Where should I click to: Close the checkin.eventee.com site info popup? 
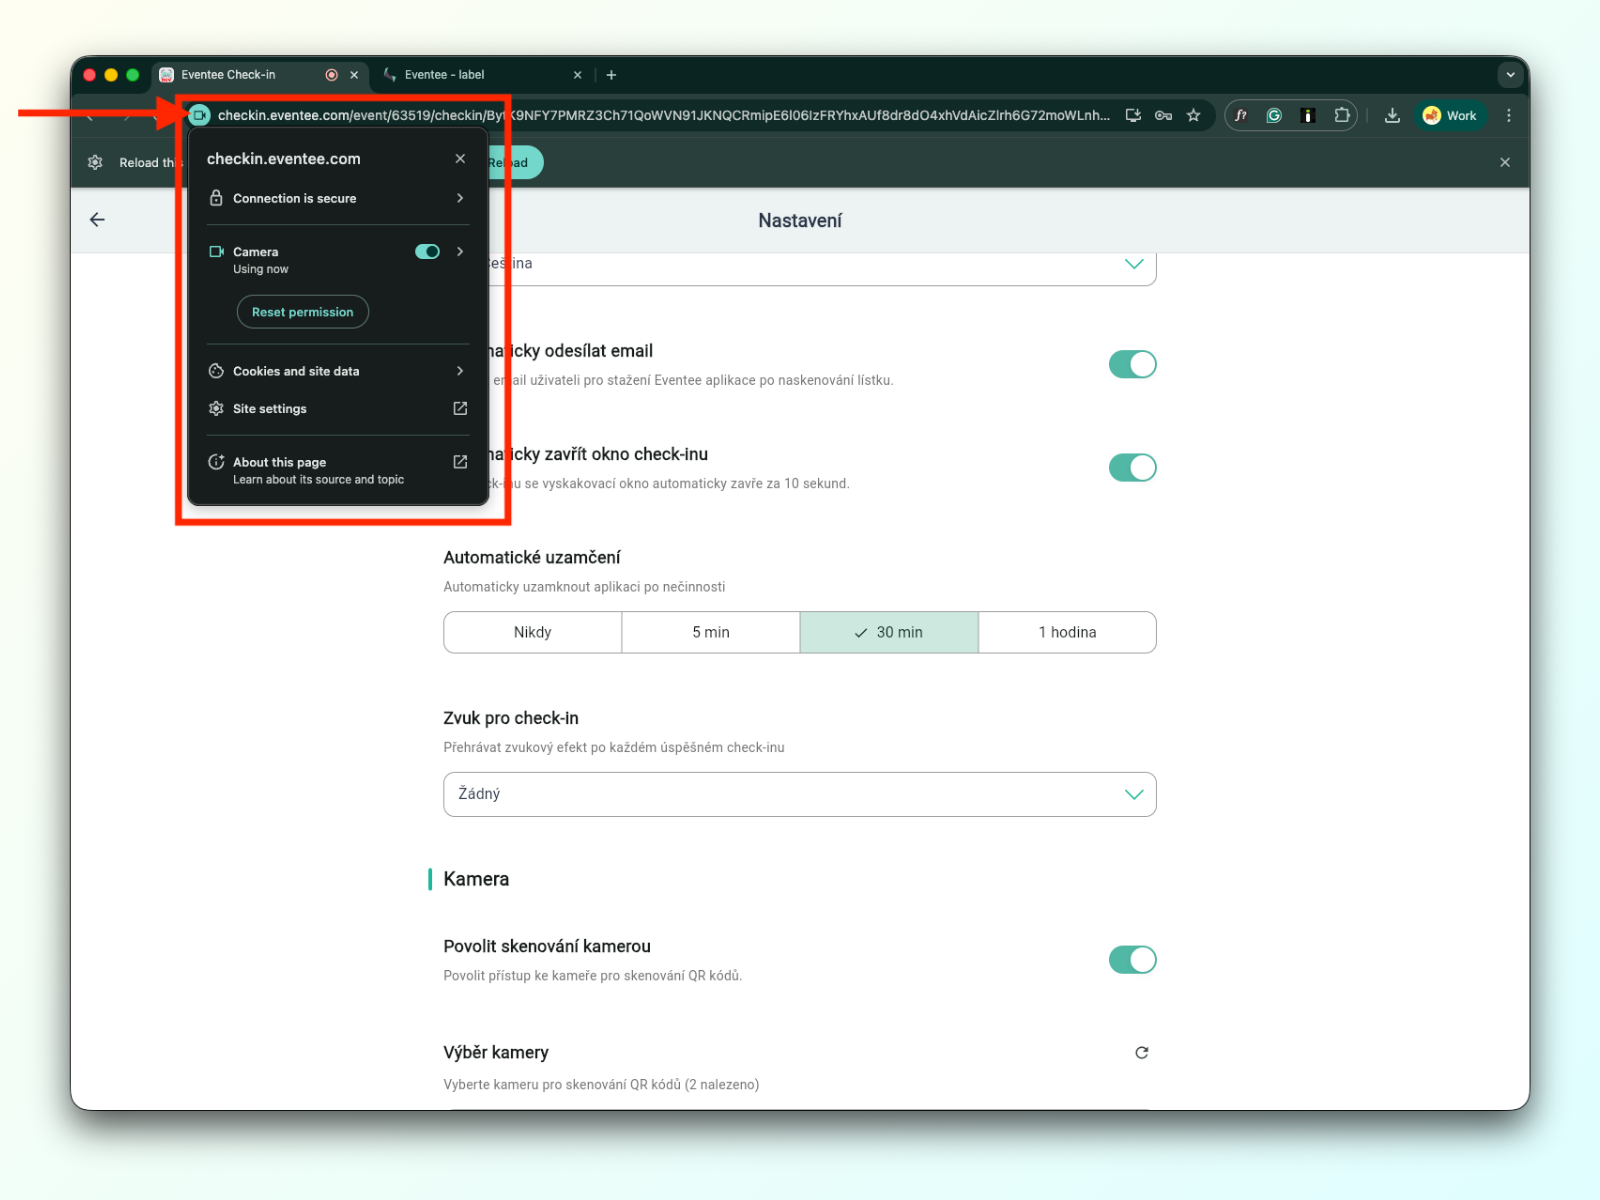pos(460,158)
